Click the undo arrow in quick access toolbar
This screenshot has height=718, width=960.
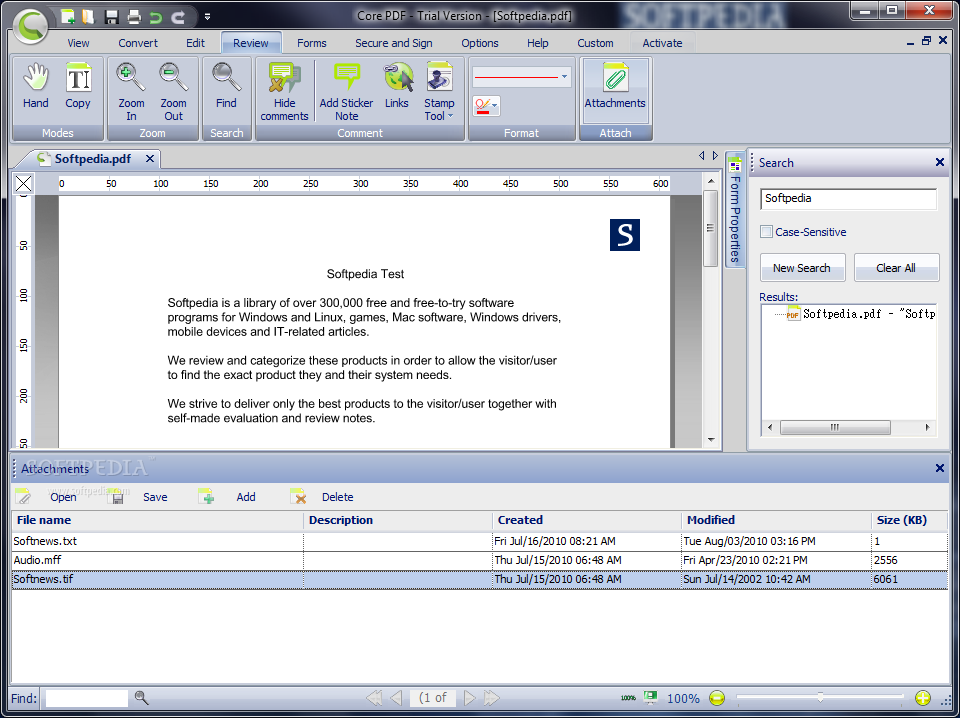coord(156,17)
